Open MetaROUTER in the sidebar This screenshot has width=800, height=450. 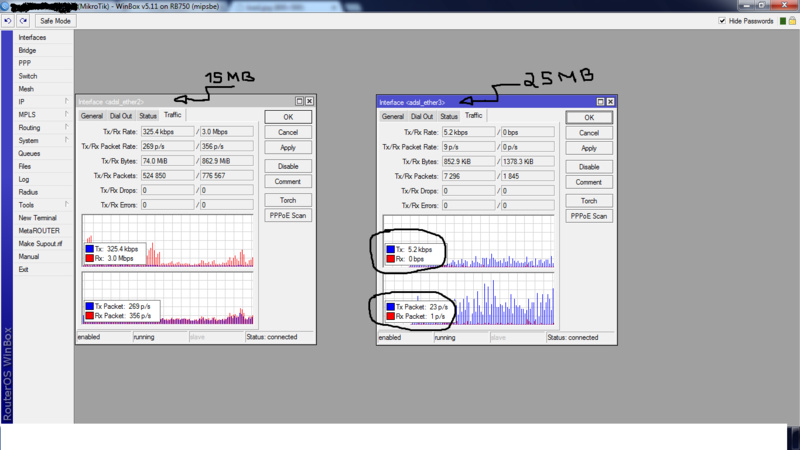pos(39,231)
